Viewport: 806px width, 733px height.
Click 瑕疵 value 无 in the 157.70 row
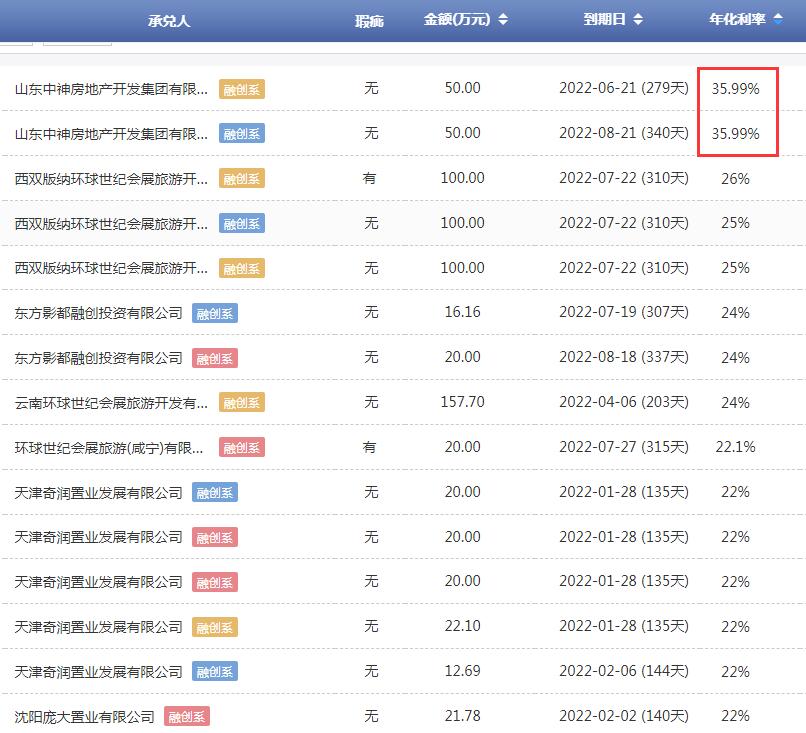pyautogui.click(x=371, y=401)
